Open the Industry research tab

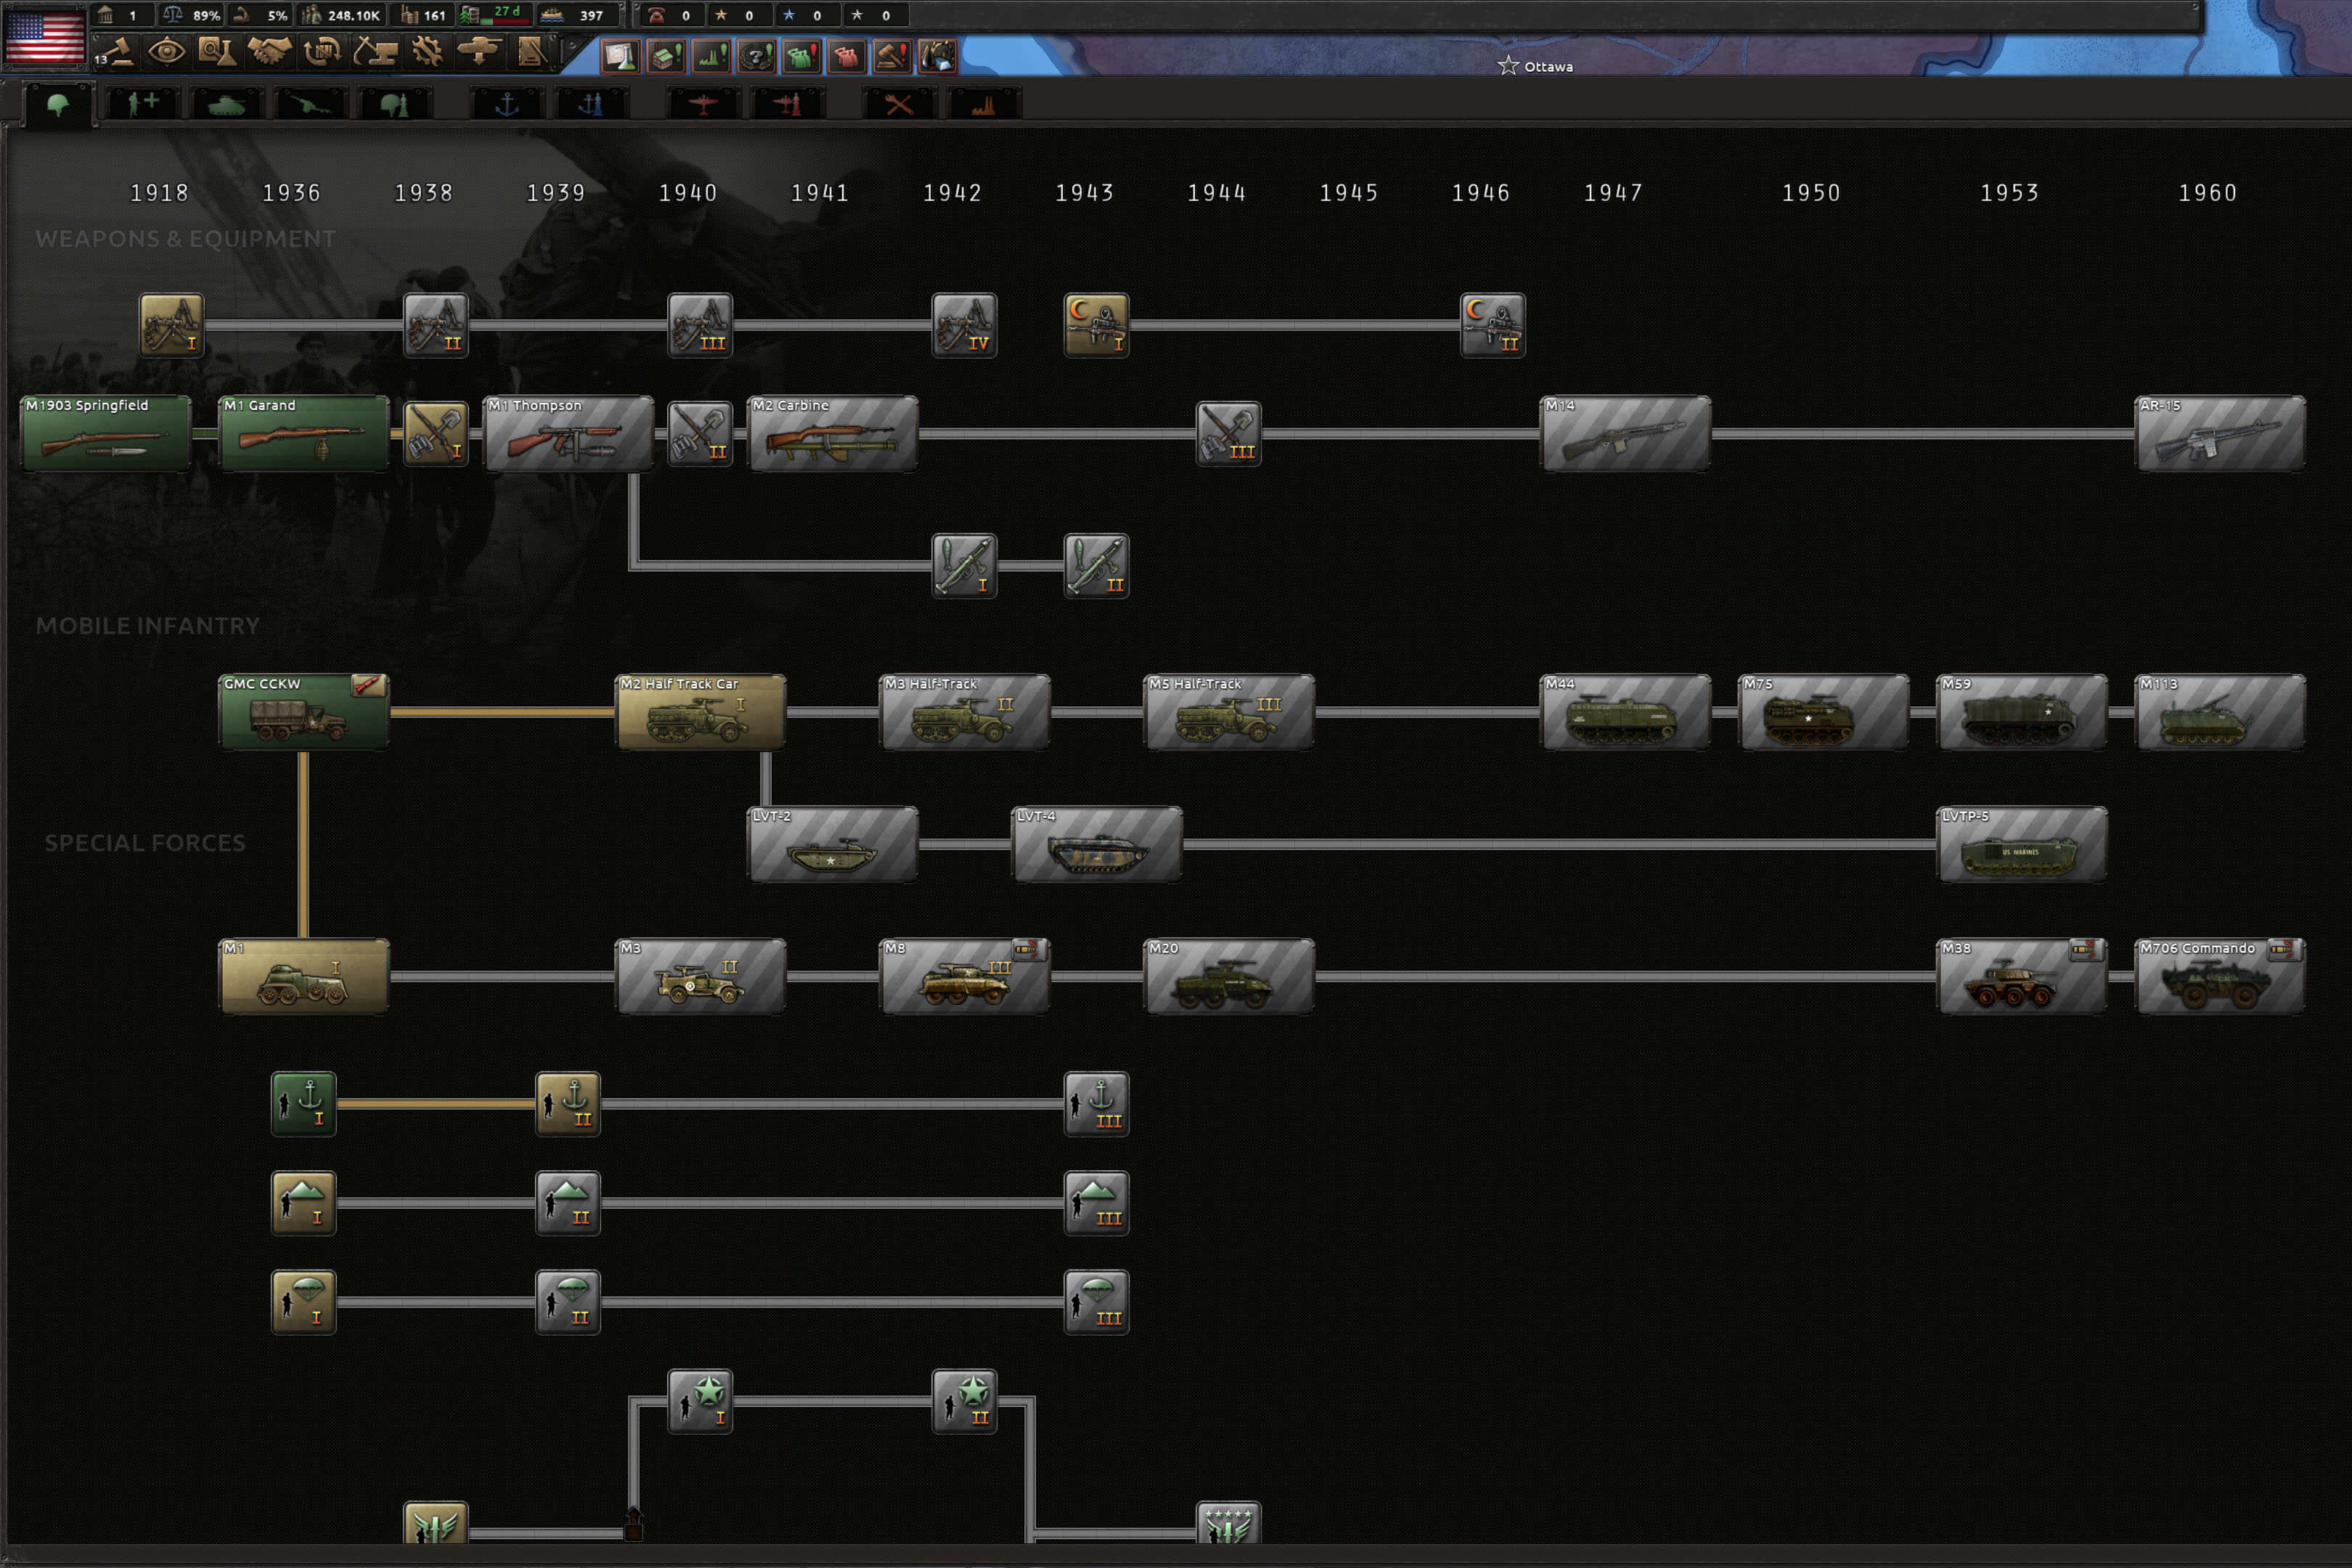click(x=983, y=104)
